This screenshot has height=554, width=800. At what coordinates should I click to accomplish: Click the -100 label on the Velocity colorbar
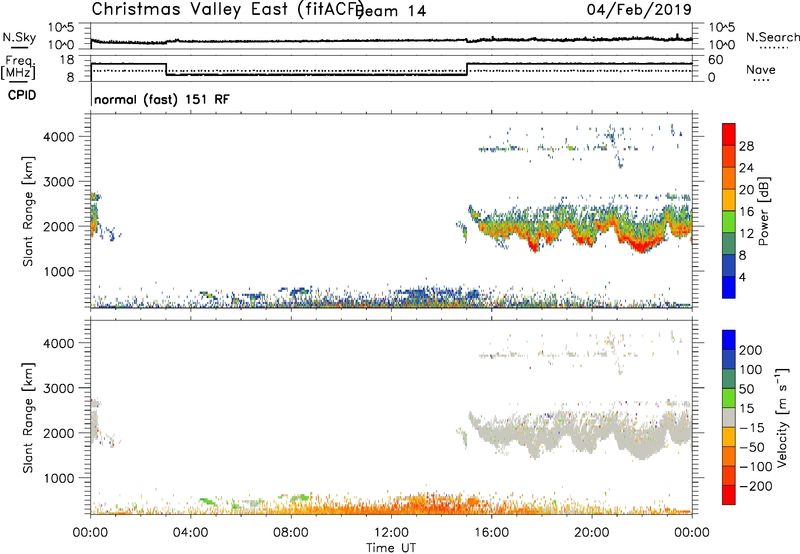pyautogui.click(x=755, y=466)
